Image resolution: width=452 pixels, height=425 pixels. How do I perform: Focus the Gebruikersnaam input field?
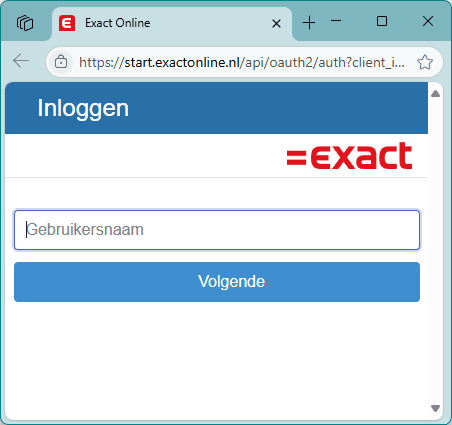217,230
